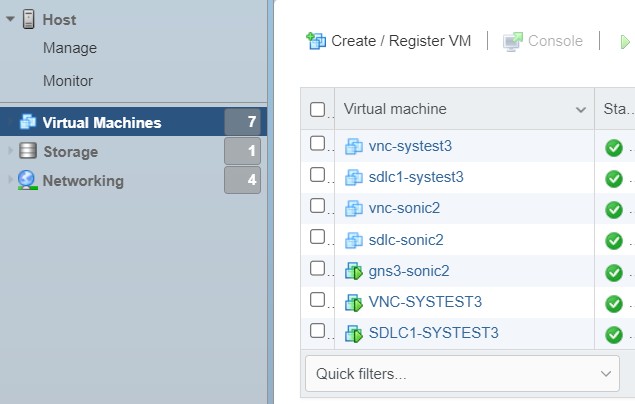Open the Monitor section under Host
The width and height of the screenshot is (635, 404).
coord(68,80)
